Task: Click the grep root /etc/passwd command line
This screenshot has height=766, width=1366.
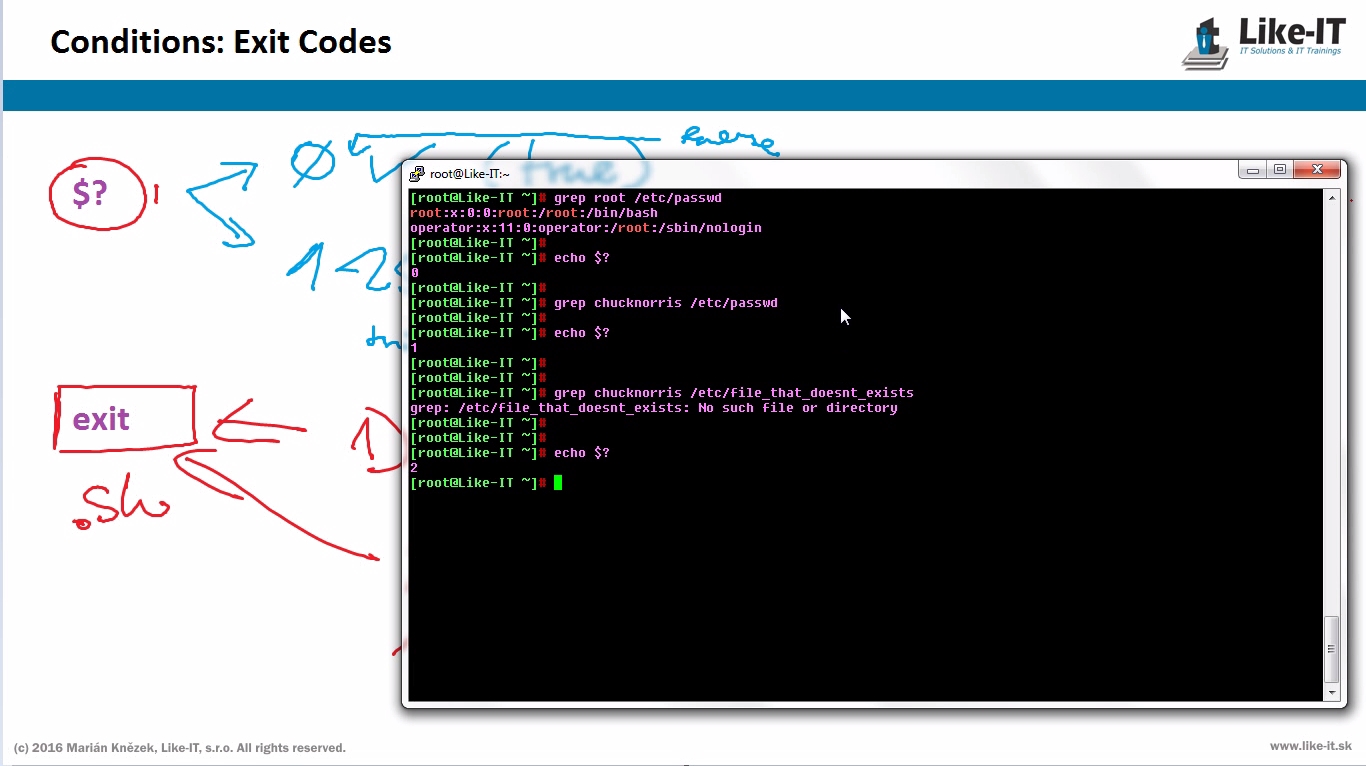Action: point(637,198)
